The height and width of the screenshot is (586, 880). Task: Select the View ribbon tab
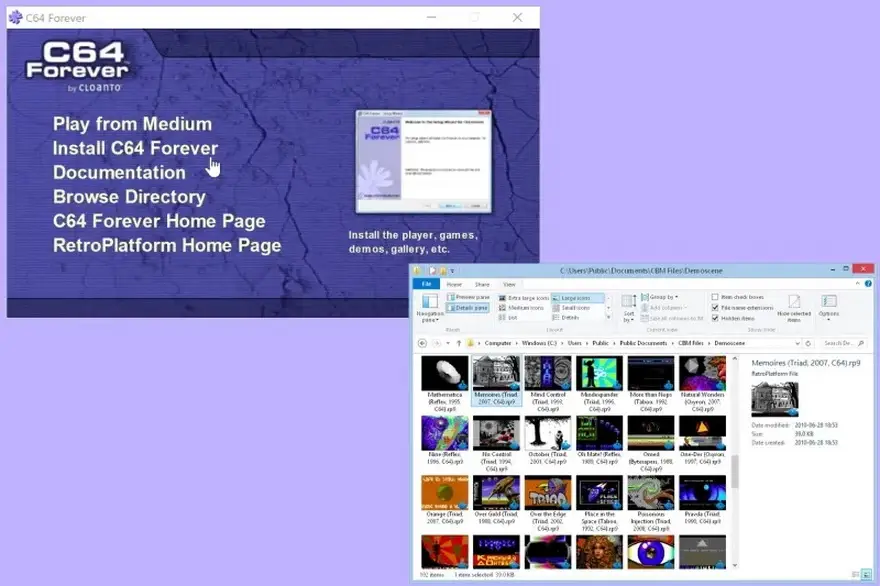coord(509,285)
